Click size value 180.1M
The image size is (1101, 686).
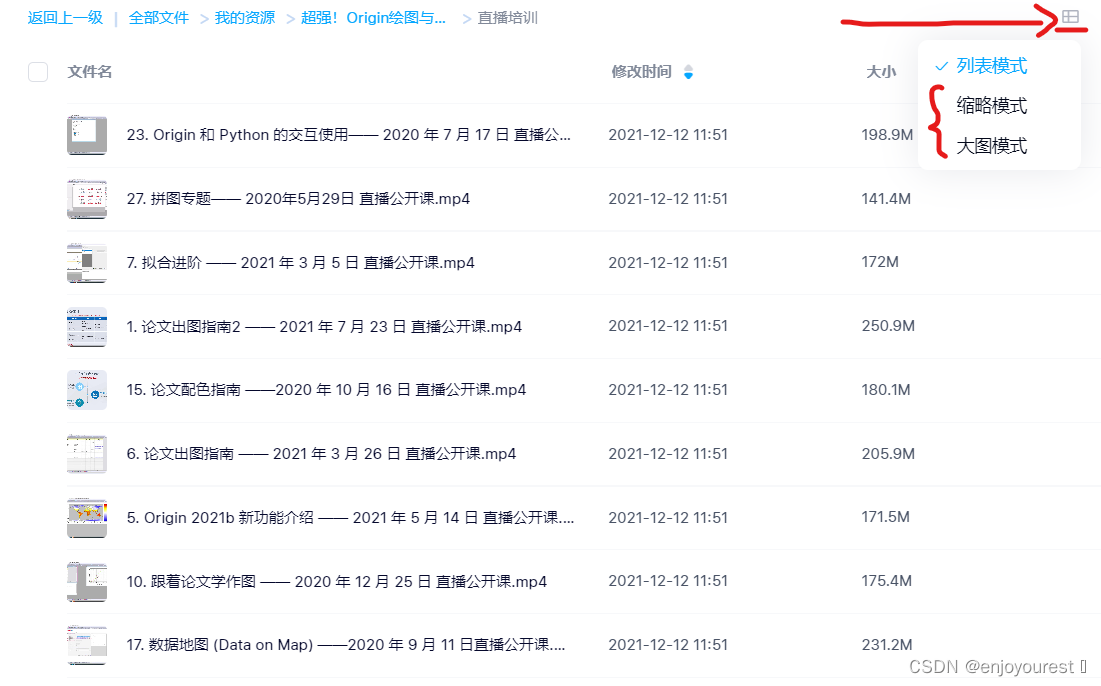pyautogui.click(x=886, y=390)
